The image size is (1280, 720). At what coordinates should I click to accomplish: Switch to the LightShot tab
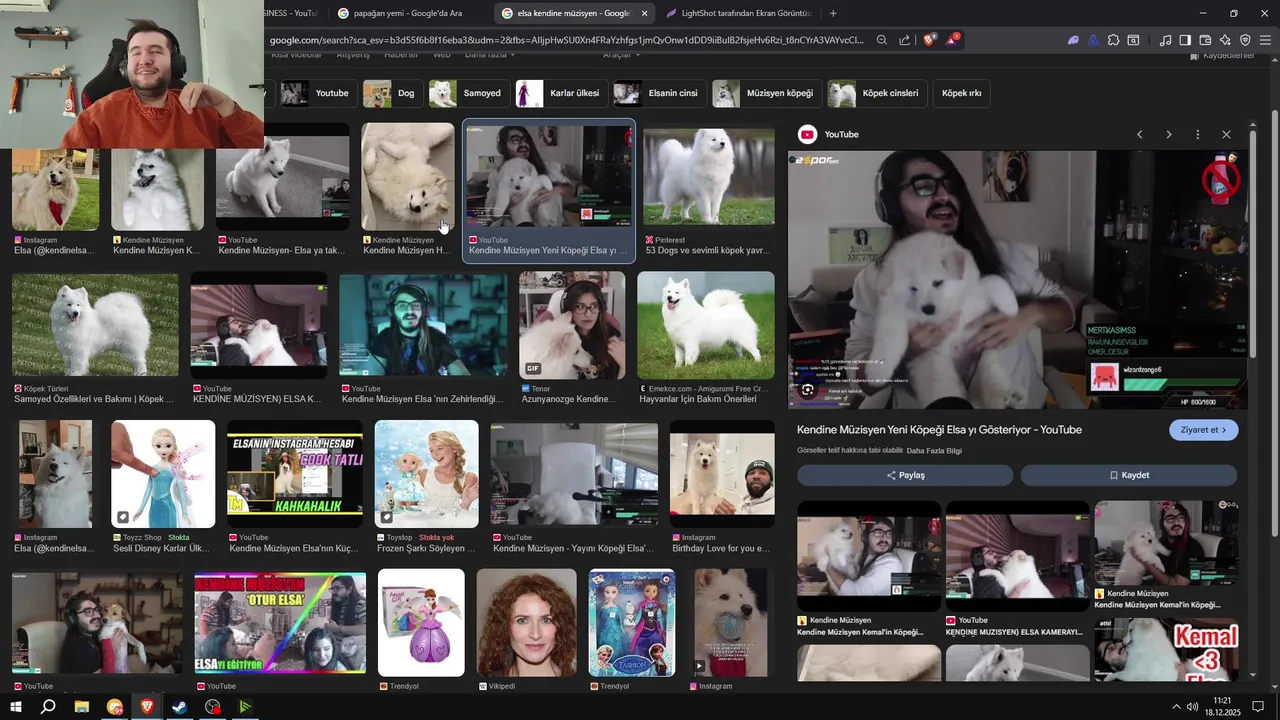(x=739, y=13)
